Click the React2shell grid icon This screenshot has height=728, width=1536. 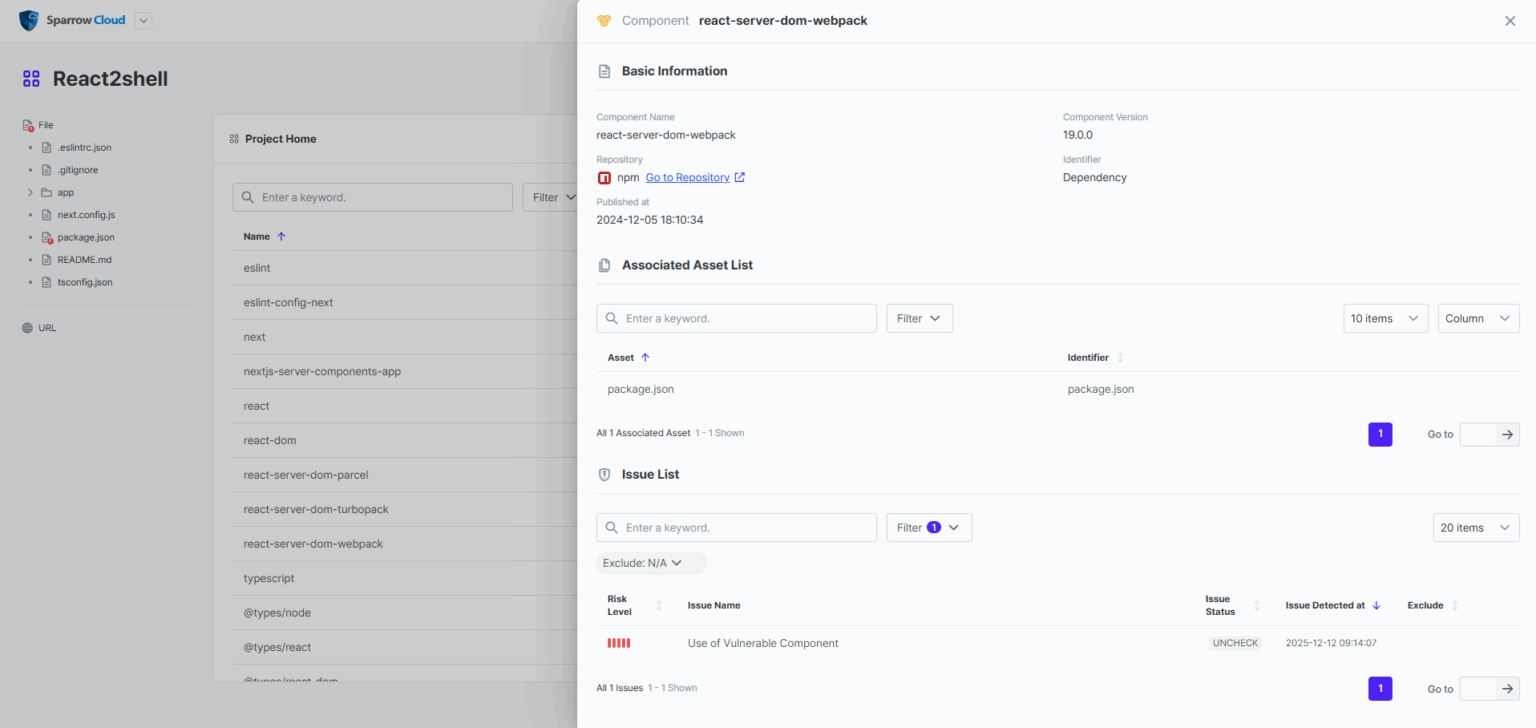(x=29, y=78)
